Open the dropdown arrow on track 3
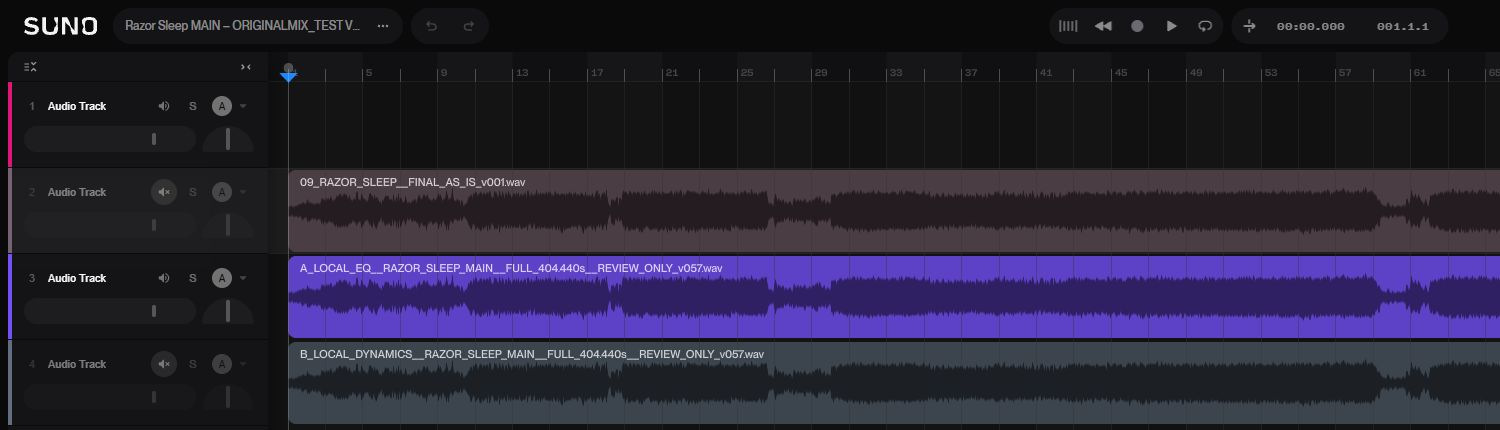This screenshot has height=430, width=1500. [242, 278]
